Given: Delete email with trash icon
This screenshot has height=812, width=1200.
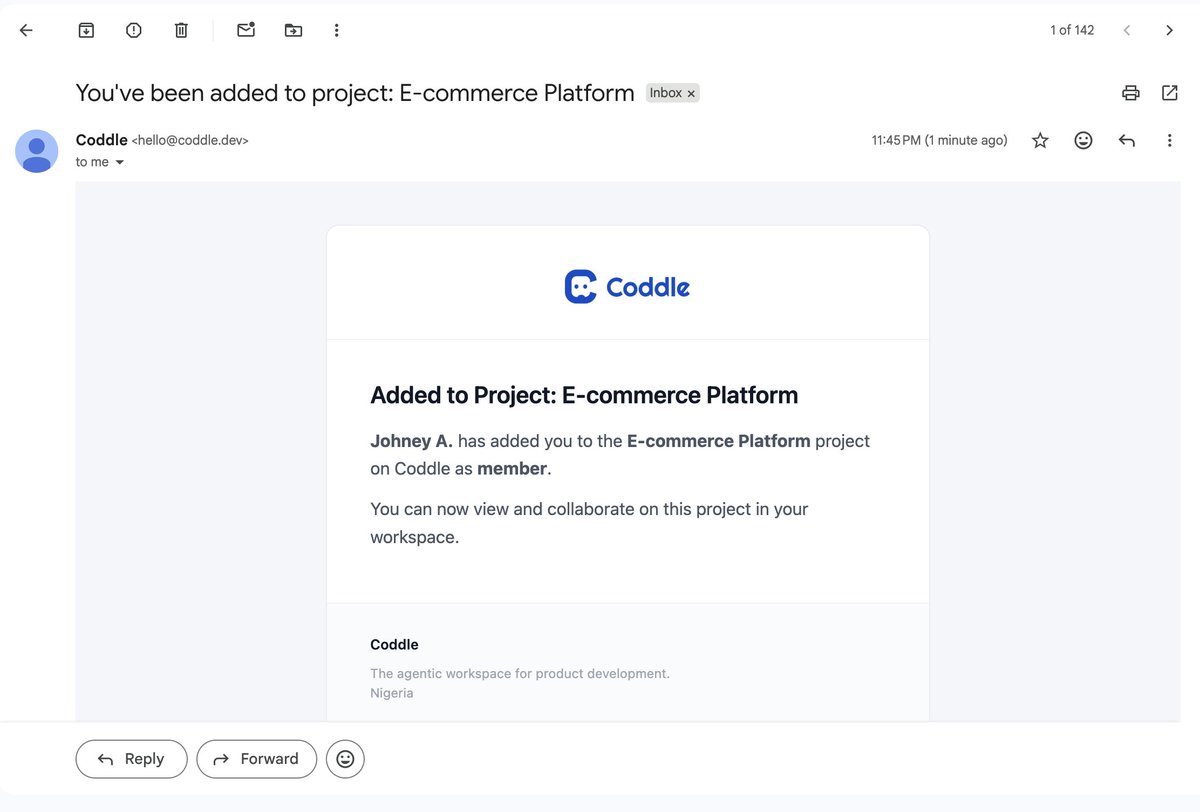Looking at the screenshot, I should pos(181,30).
